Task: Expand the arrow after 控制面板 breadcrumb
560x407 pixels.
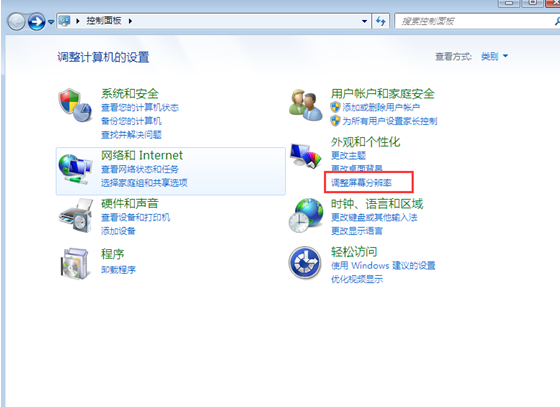Action: click(130, 21)
